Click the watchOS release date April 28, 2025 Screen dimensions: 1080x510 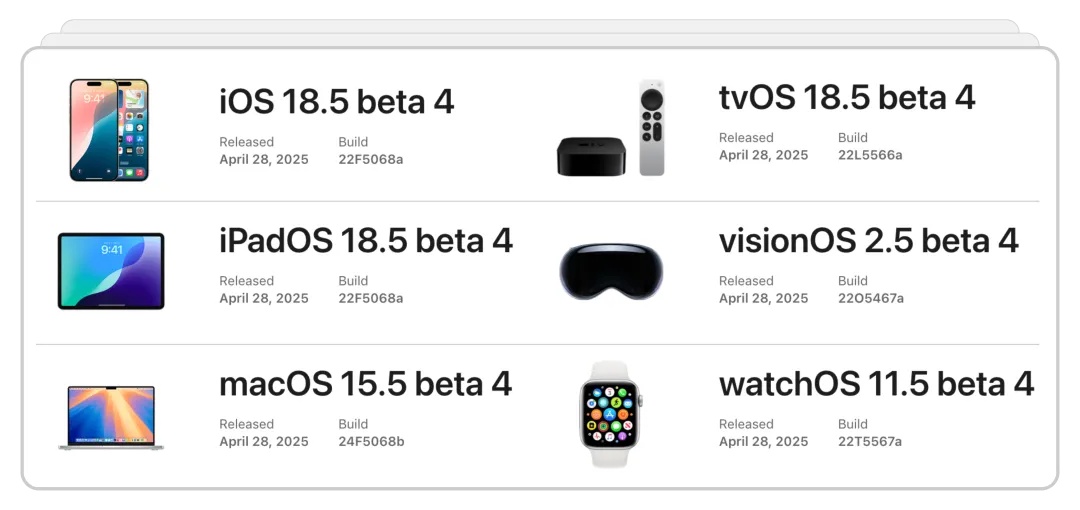(763, 441)
